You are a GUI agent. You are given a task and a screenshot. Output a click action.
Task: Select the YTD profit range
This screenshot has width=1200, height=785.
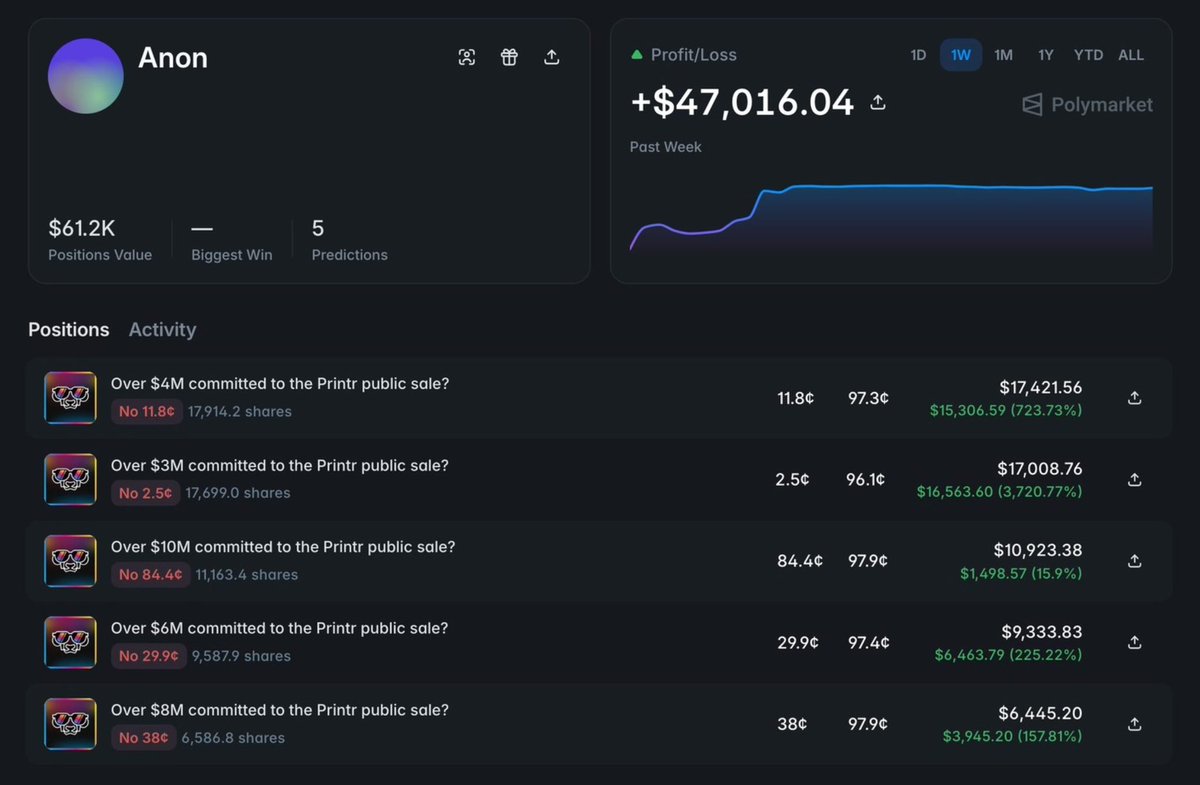tap(1088, 55)
